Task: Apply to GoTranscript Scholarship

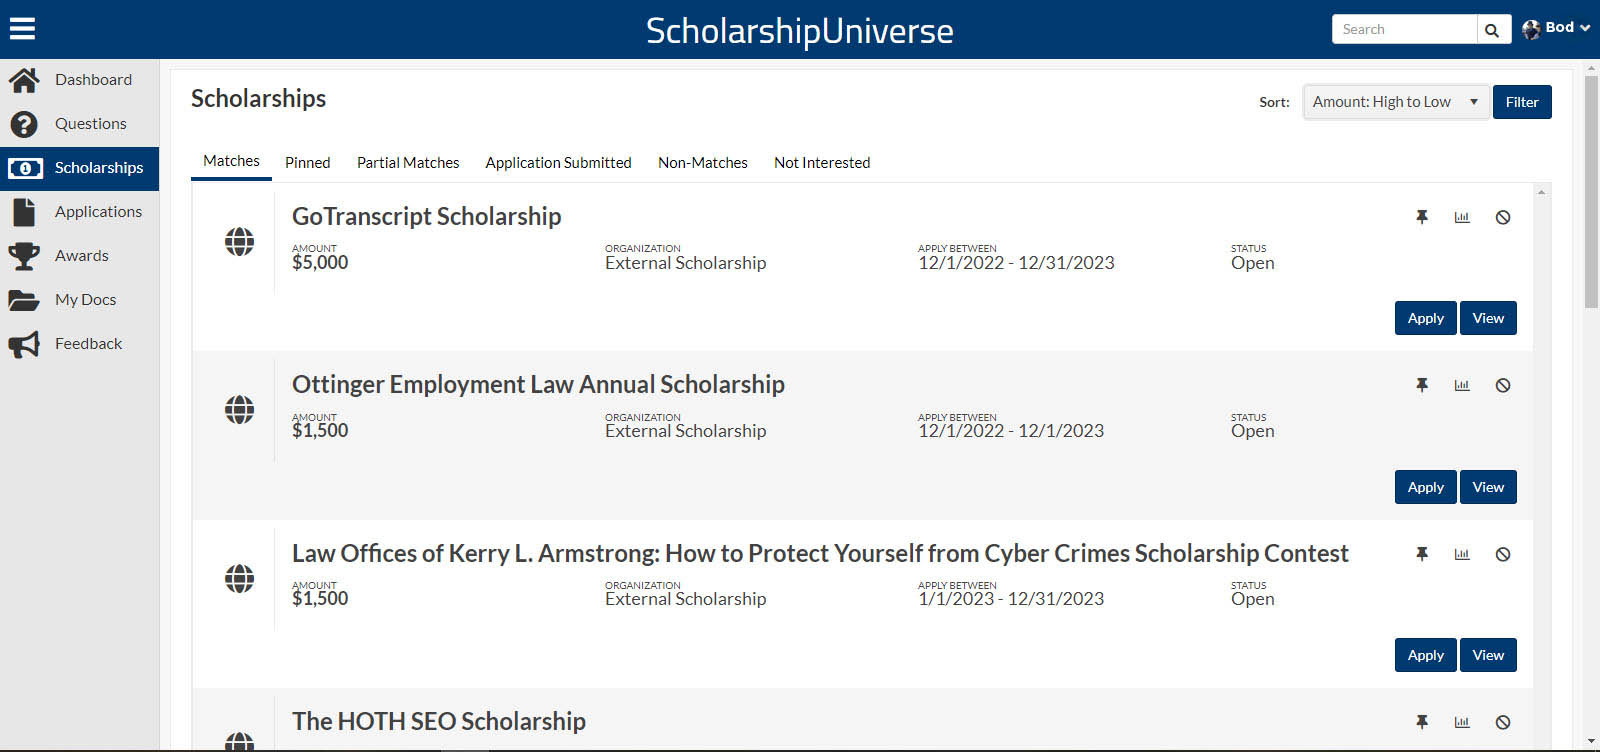Action: tap(1425, 318)
